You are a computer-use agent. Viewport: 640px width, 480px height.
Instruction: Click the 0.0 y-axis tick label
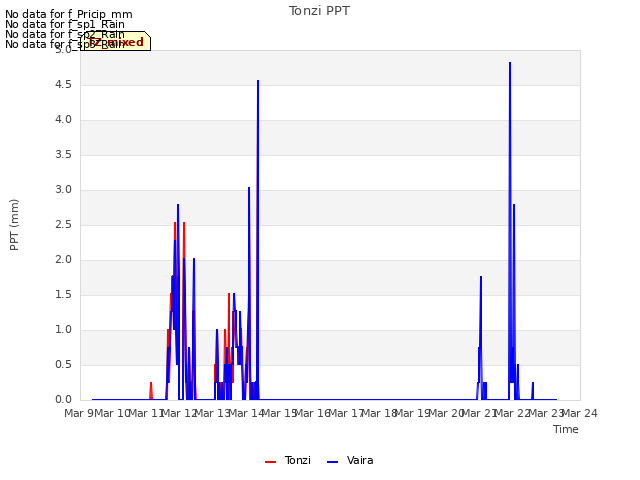pos(63,400)
